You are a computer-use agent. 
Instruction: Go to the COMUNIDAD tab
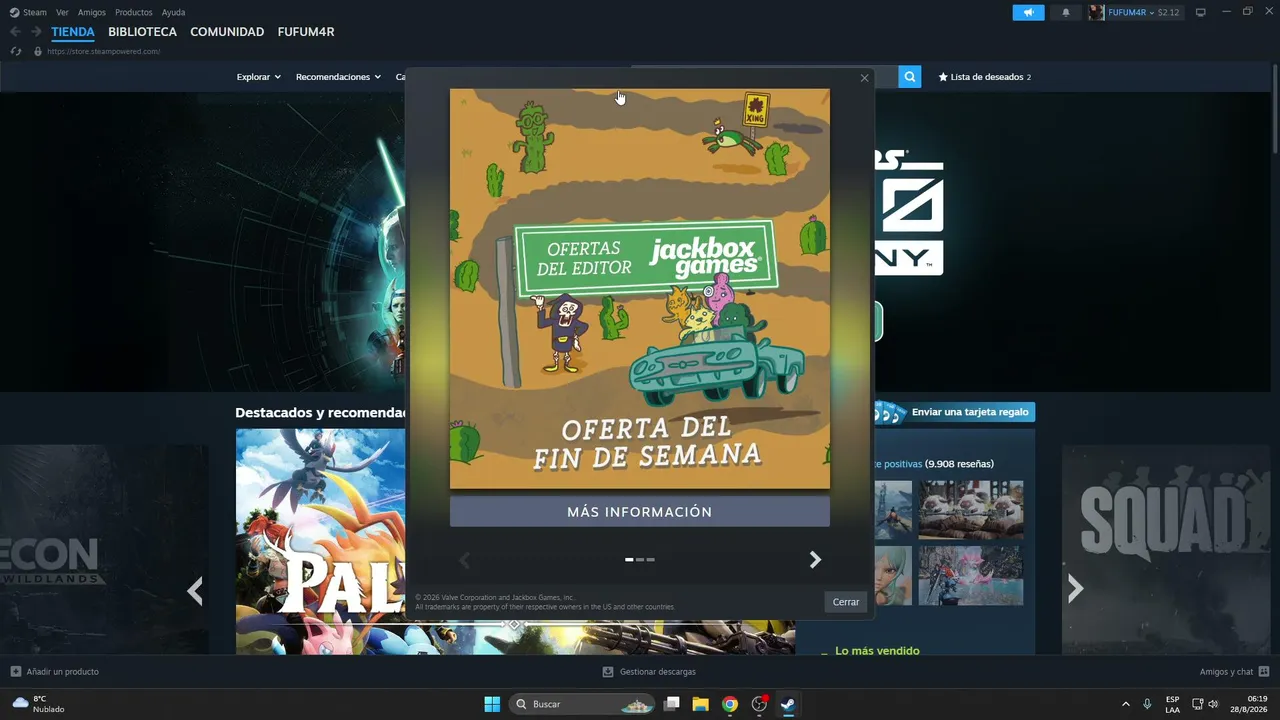[x=227, y=32]
